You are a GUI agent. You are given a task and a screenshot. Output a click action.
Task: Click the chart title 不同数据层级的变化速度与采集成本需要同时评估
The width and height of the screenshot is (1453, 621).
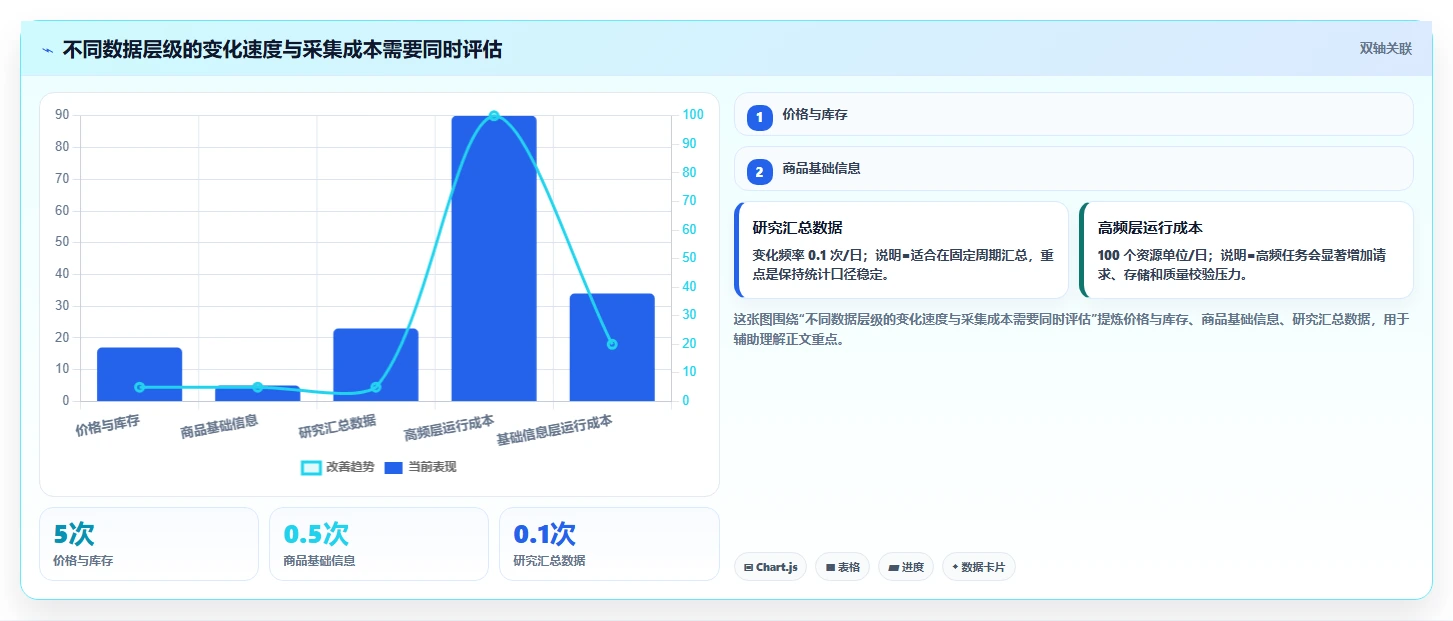tap(282, 49)
